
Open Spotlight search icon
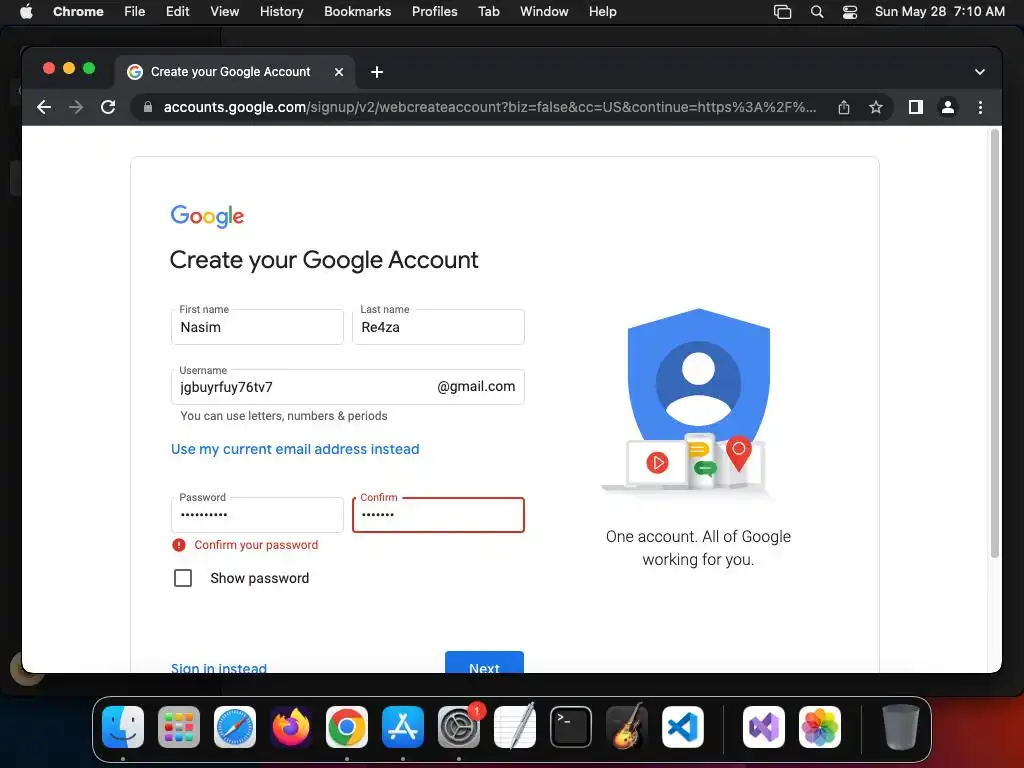click(x=816, y=12)
